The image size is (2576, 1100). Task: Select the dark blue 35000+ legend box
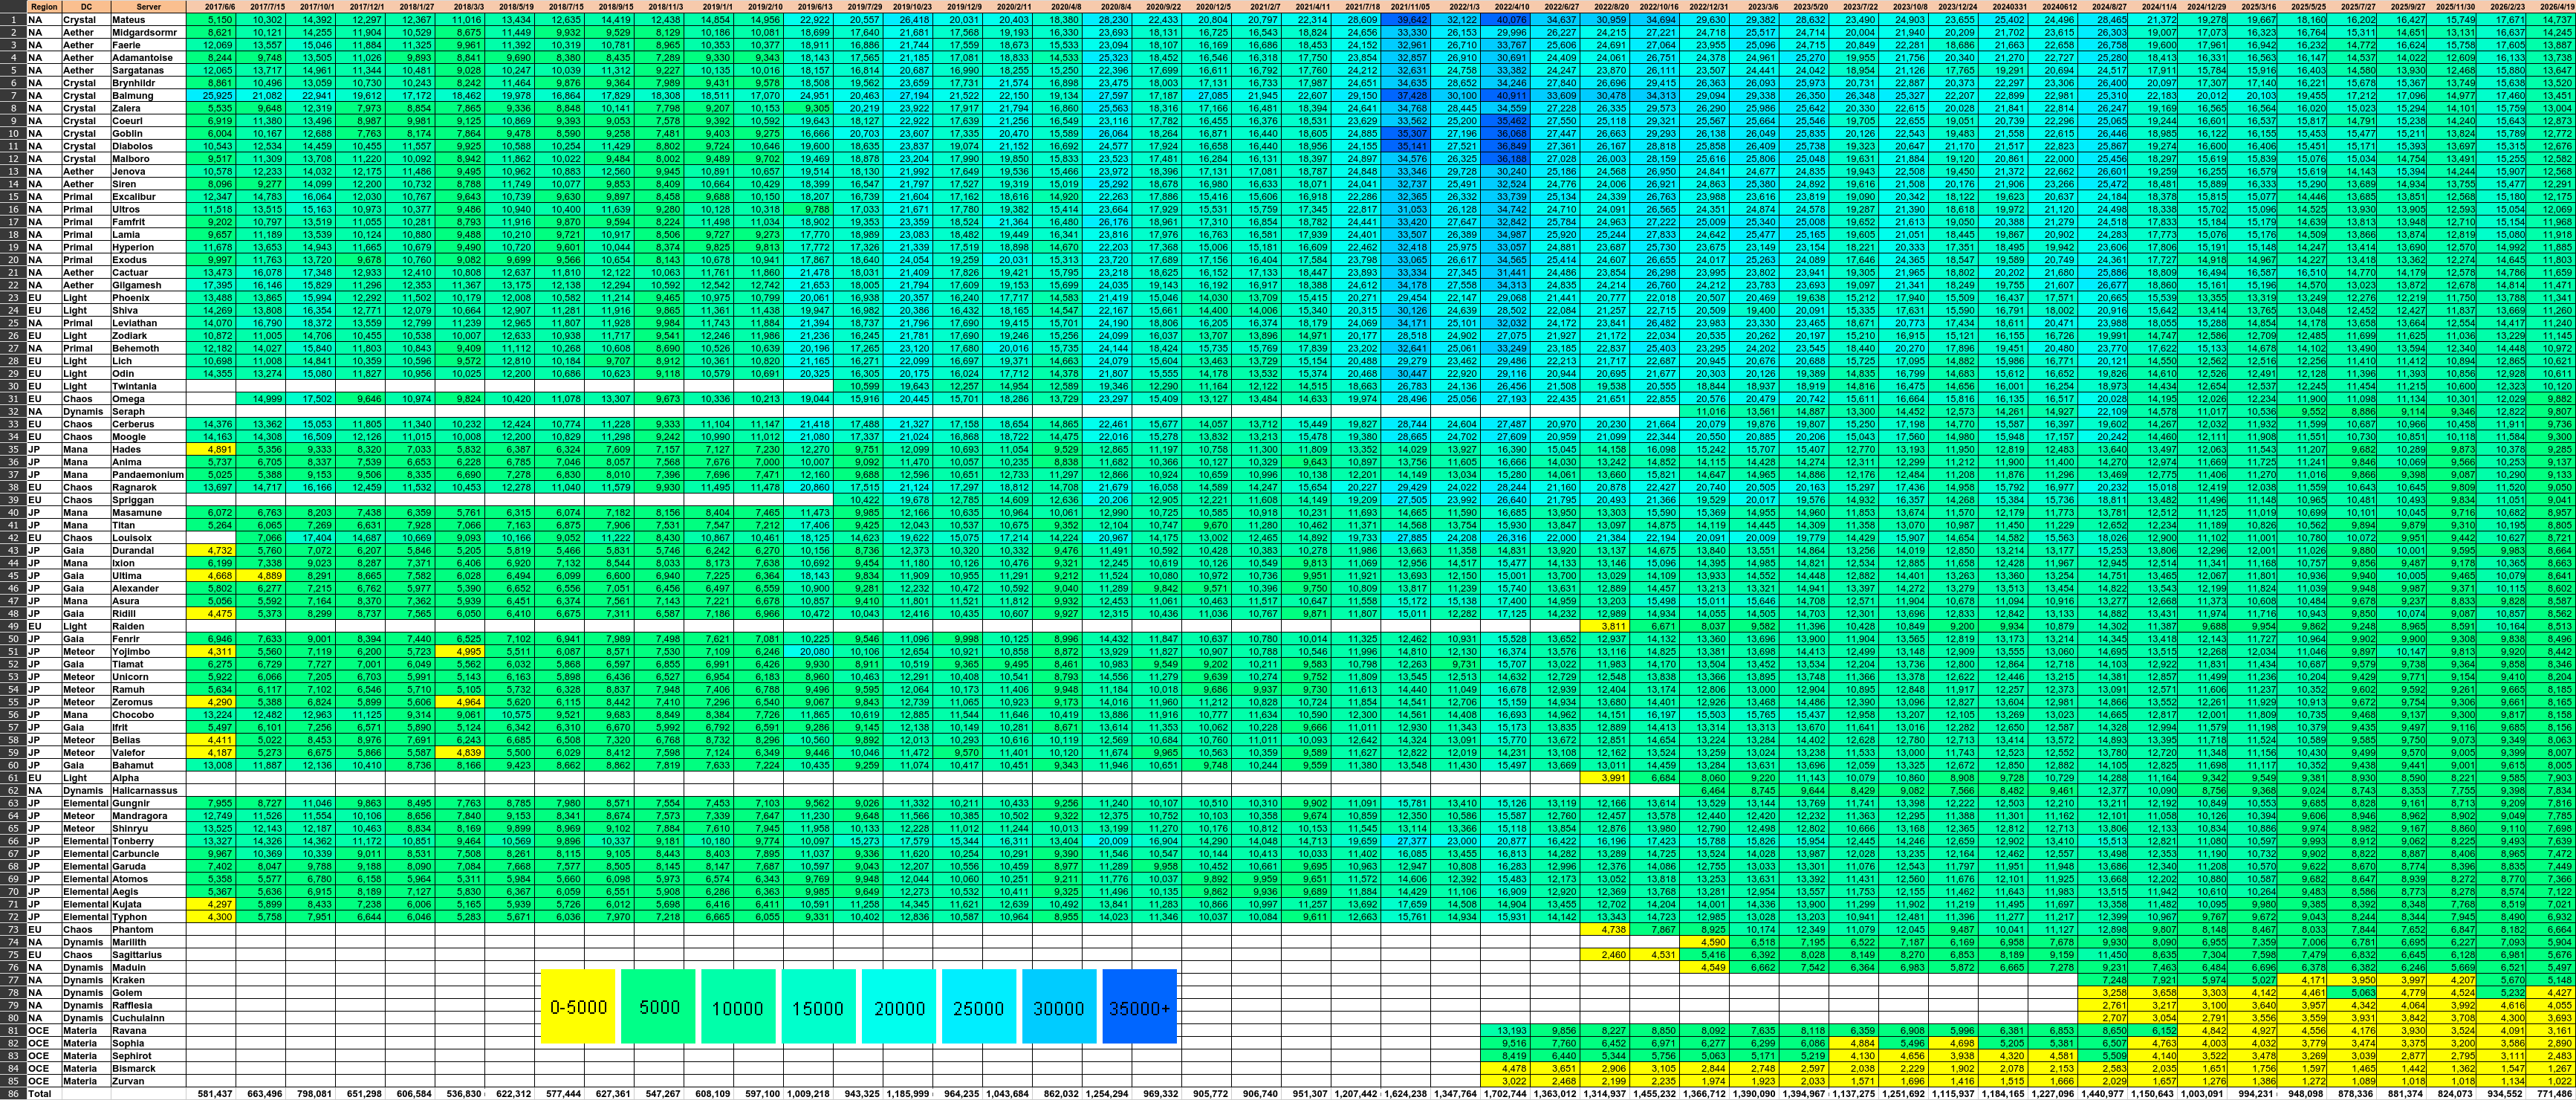[1138, 1007]
